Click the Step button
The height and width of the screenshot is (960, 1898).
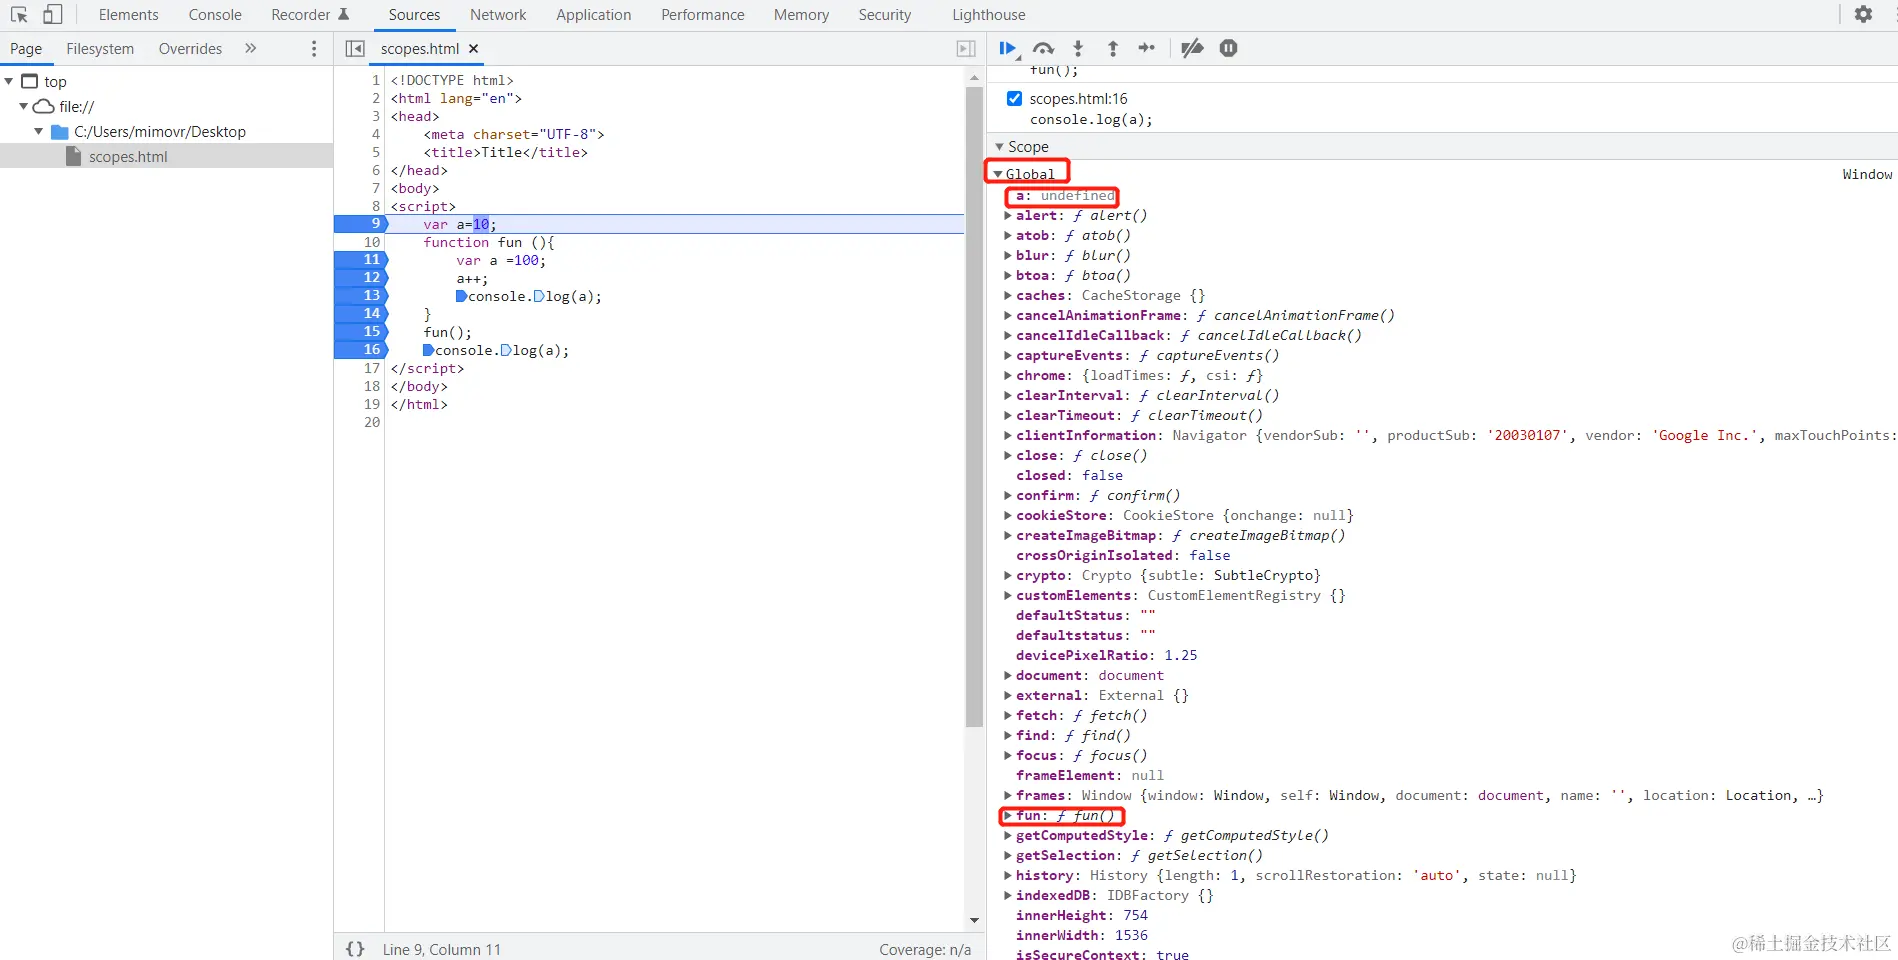(1147, 48)
